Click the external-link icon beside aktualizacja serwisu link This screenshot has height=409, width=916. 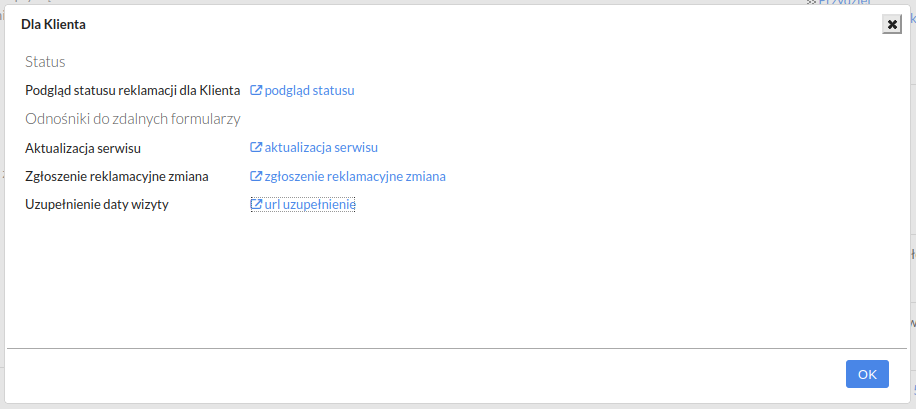pos(256,147)
